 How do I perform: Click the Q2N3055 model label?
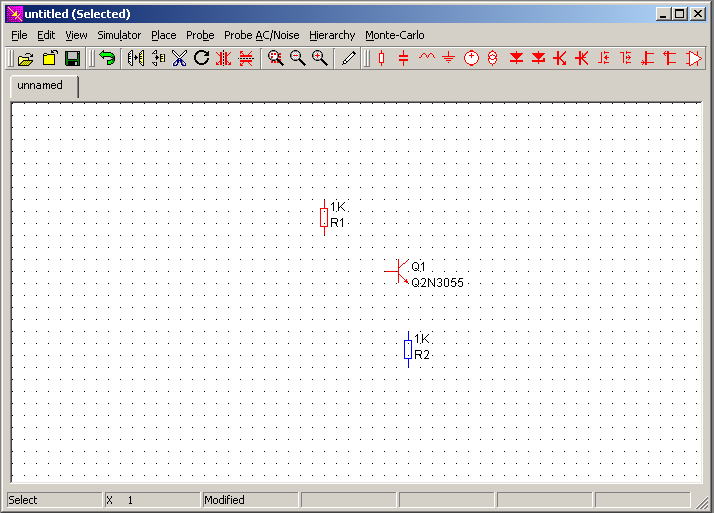click(437, 283)
